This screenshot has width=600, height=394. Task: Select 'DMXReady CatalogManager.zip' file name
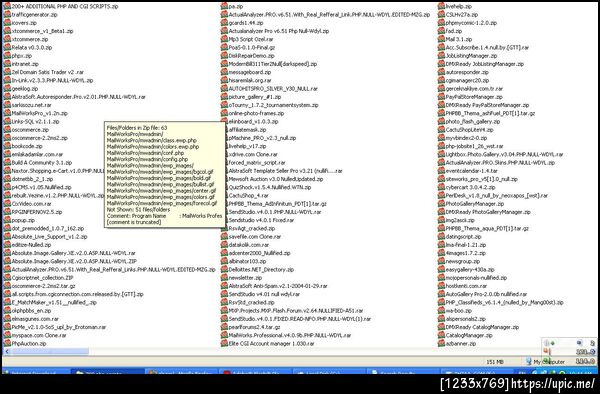pos(483,327)
